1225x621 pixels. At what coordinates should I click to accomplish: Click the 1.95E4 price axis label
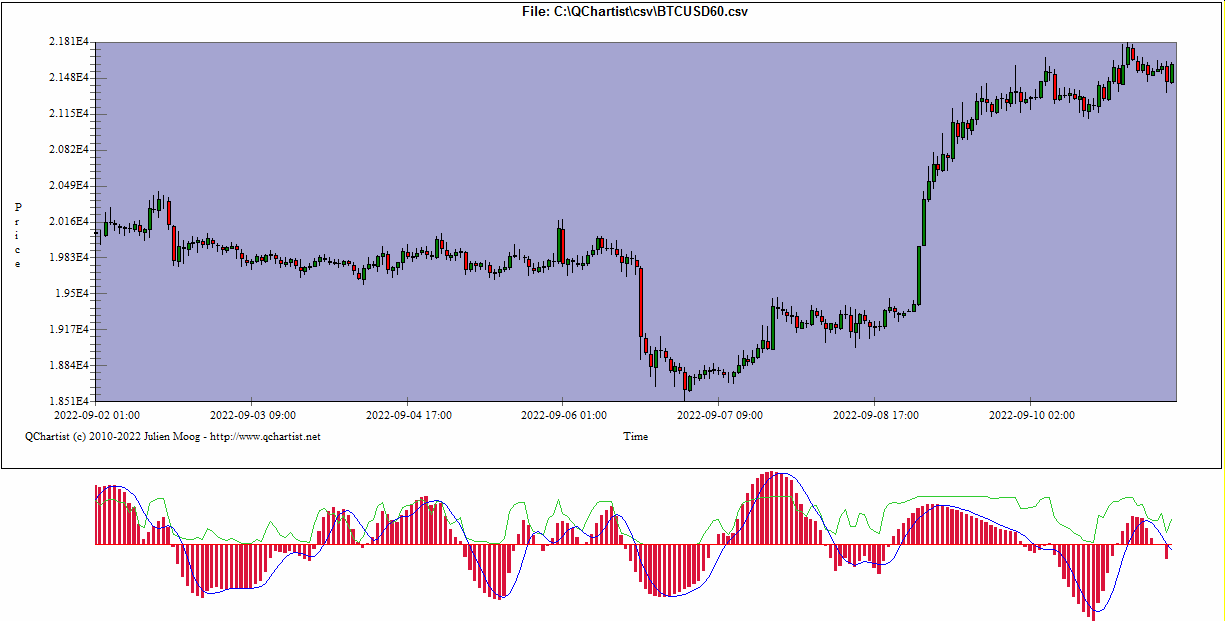(71, 293)
